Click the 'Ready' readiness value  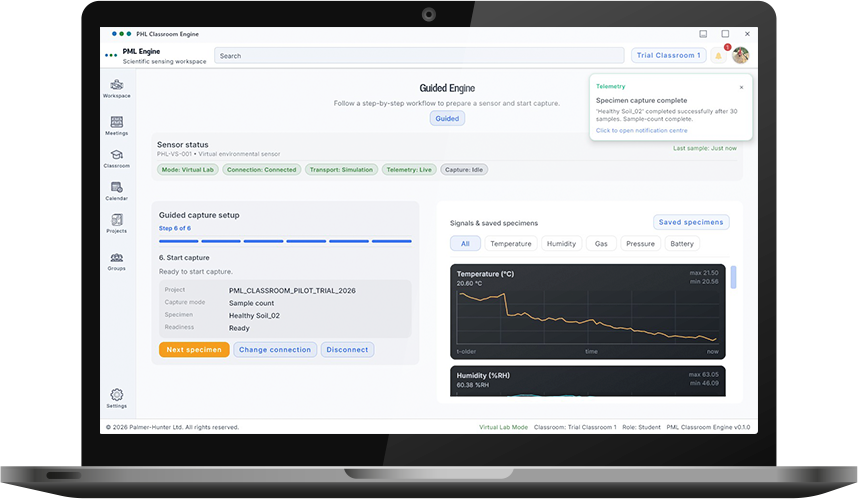click(x=239, y=328)
